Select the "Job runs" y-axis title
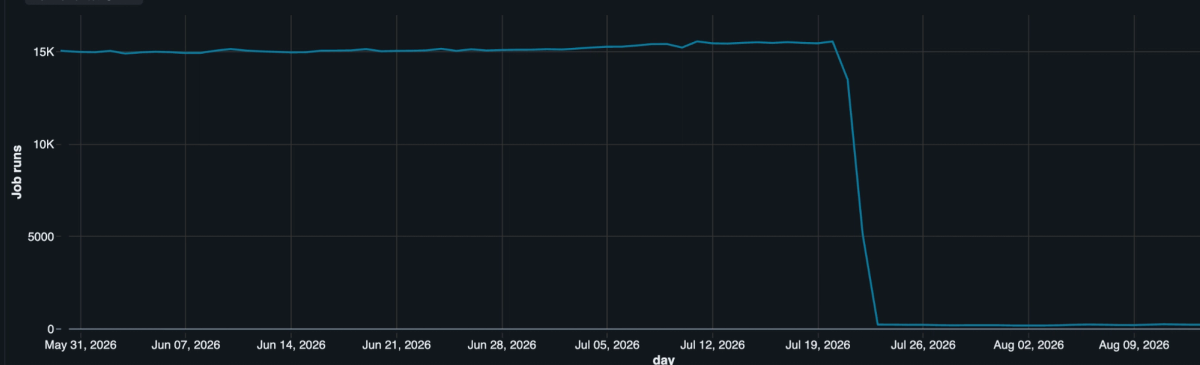The height and width of the screenshot is (365, 1200). pos(17,173)
